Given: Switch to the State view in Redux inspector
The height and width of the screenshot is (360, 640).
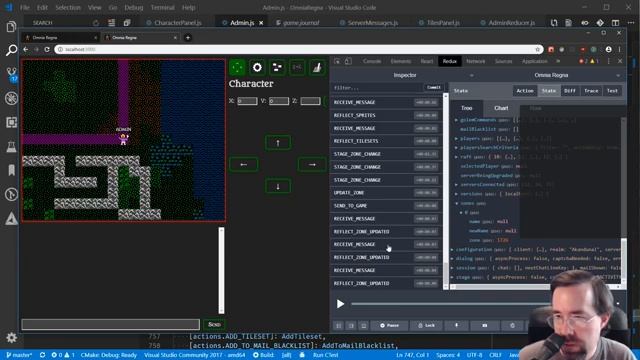Looking at the screenshot, I should pyautogui.click(x=549, y=91).
